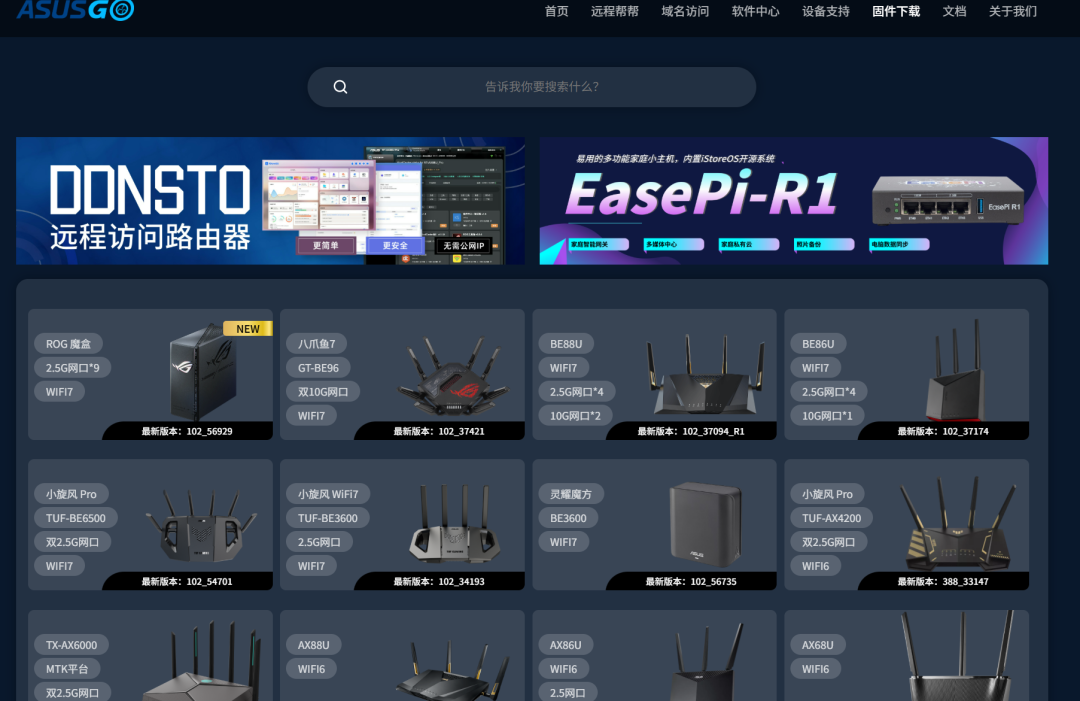
Task: Click the TUF-AX4200 router image
Action: pyautogui.click(x=958, y=524)
